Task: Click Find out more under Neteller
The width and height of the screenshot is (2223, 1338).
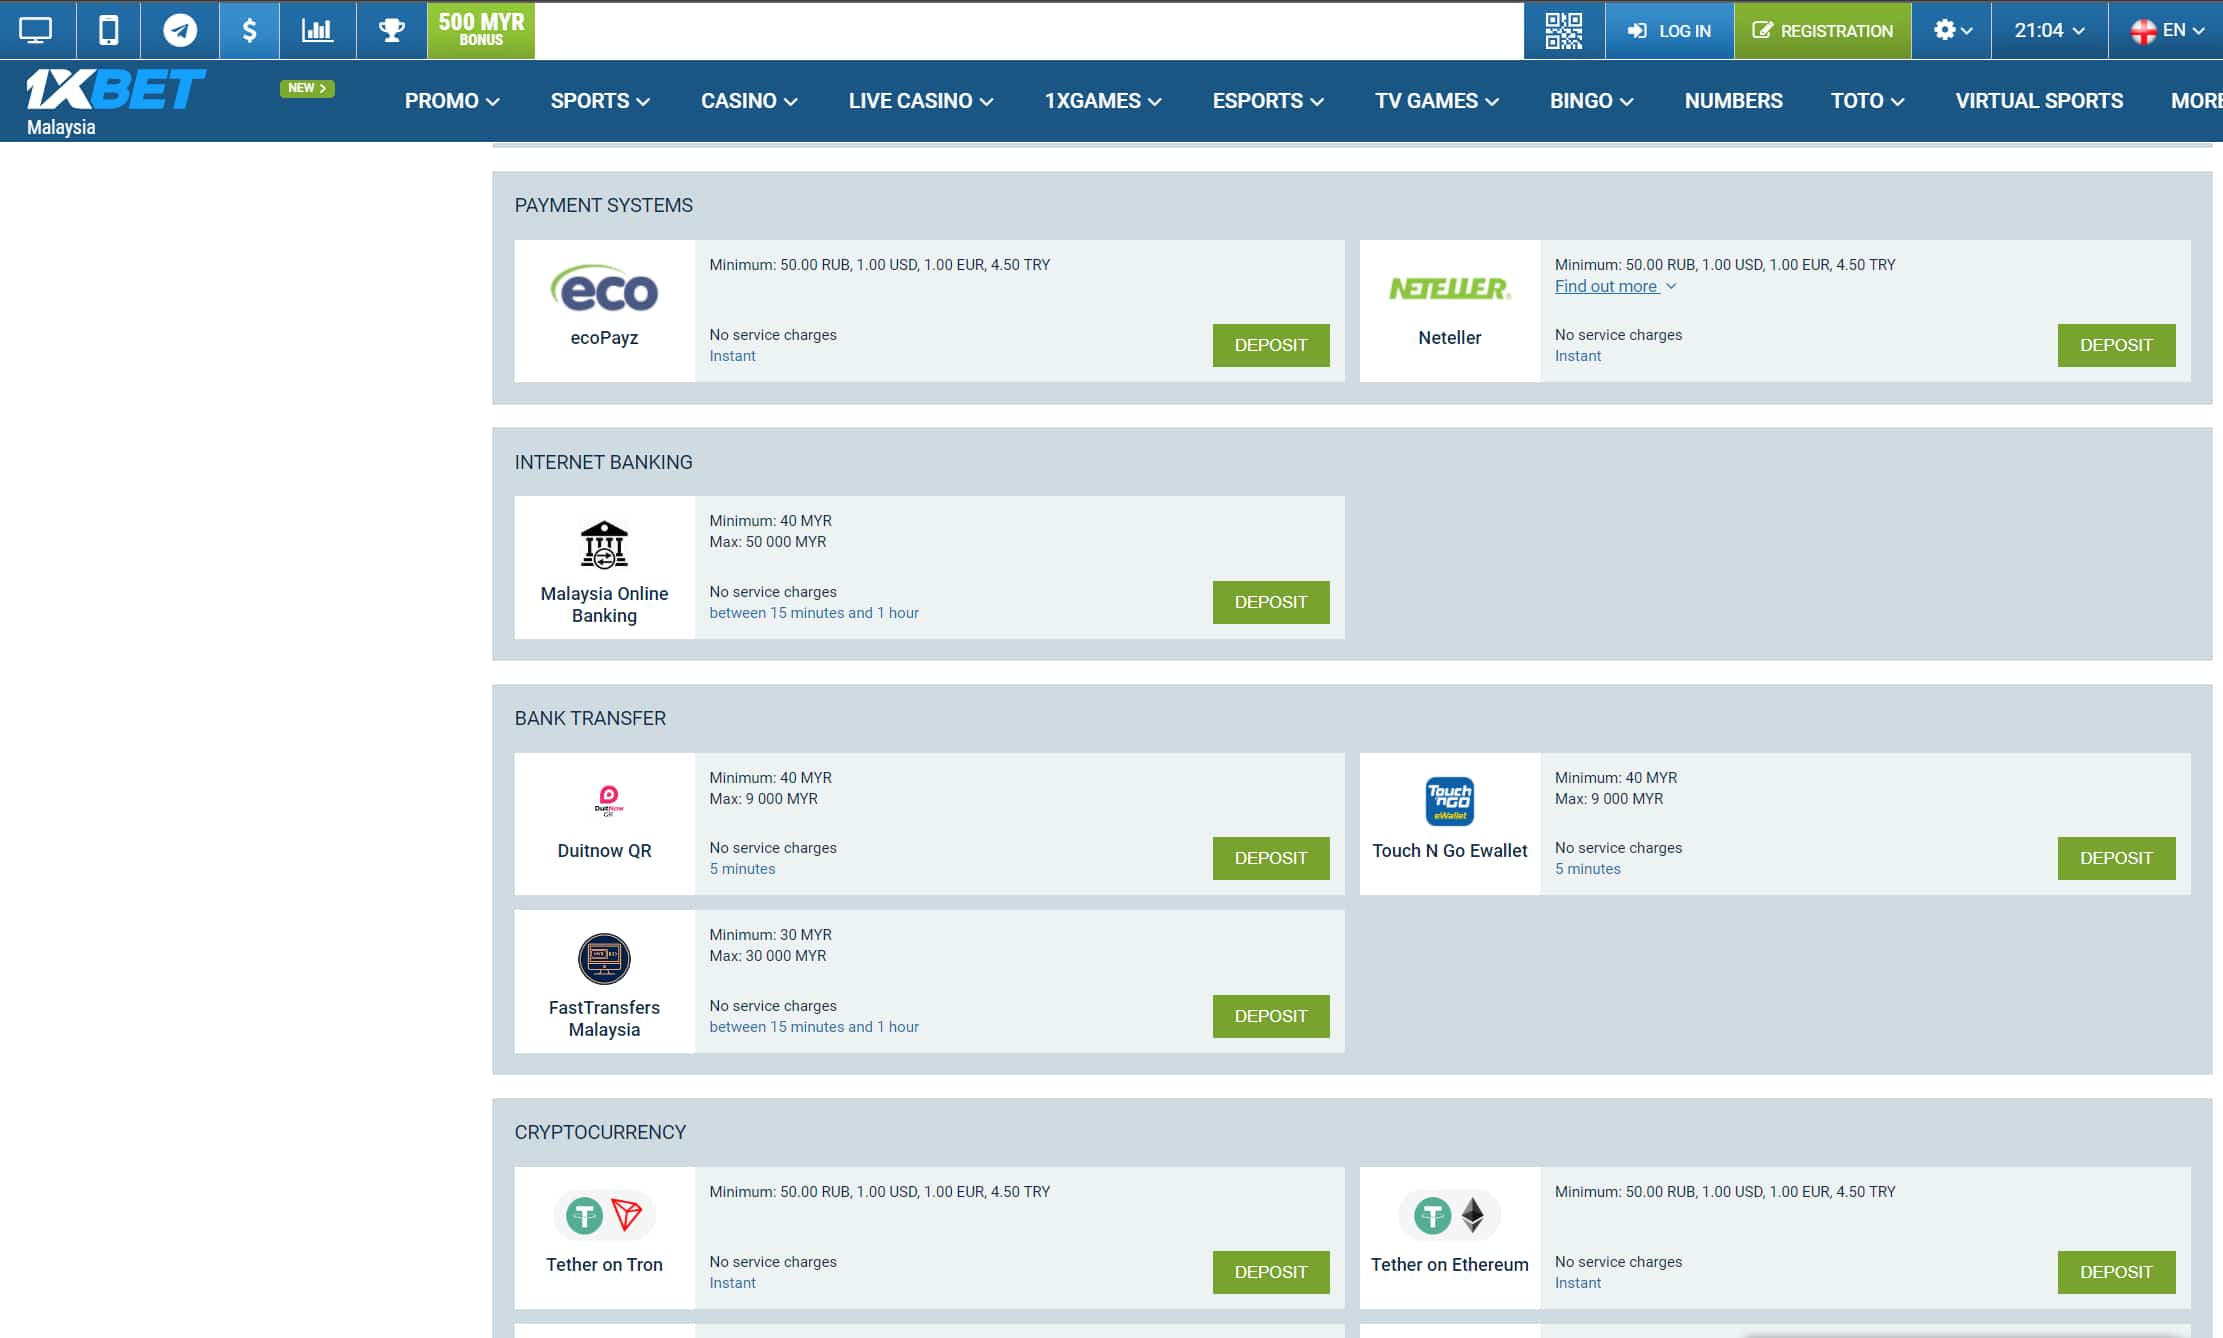Action: (1615, 286)
